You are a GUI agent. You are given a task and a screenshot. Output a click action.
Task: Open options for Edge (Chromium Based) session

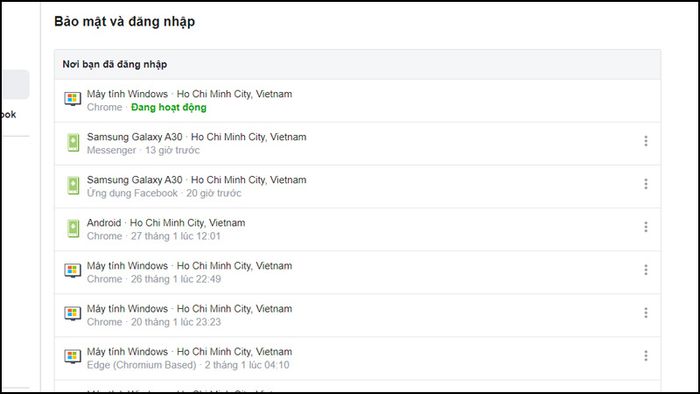pyautogui.click(x=646, y=356)
